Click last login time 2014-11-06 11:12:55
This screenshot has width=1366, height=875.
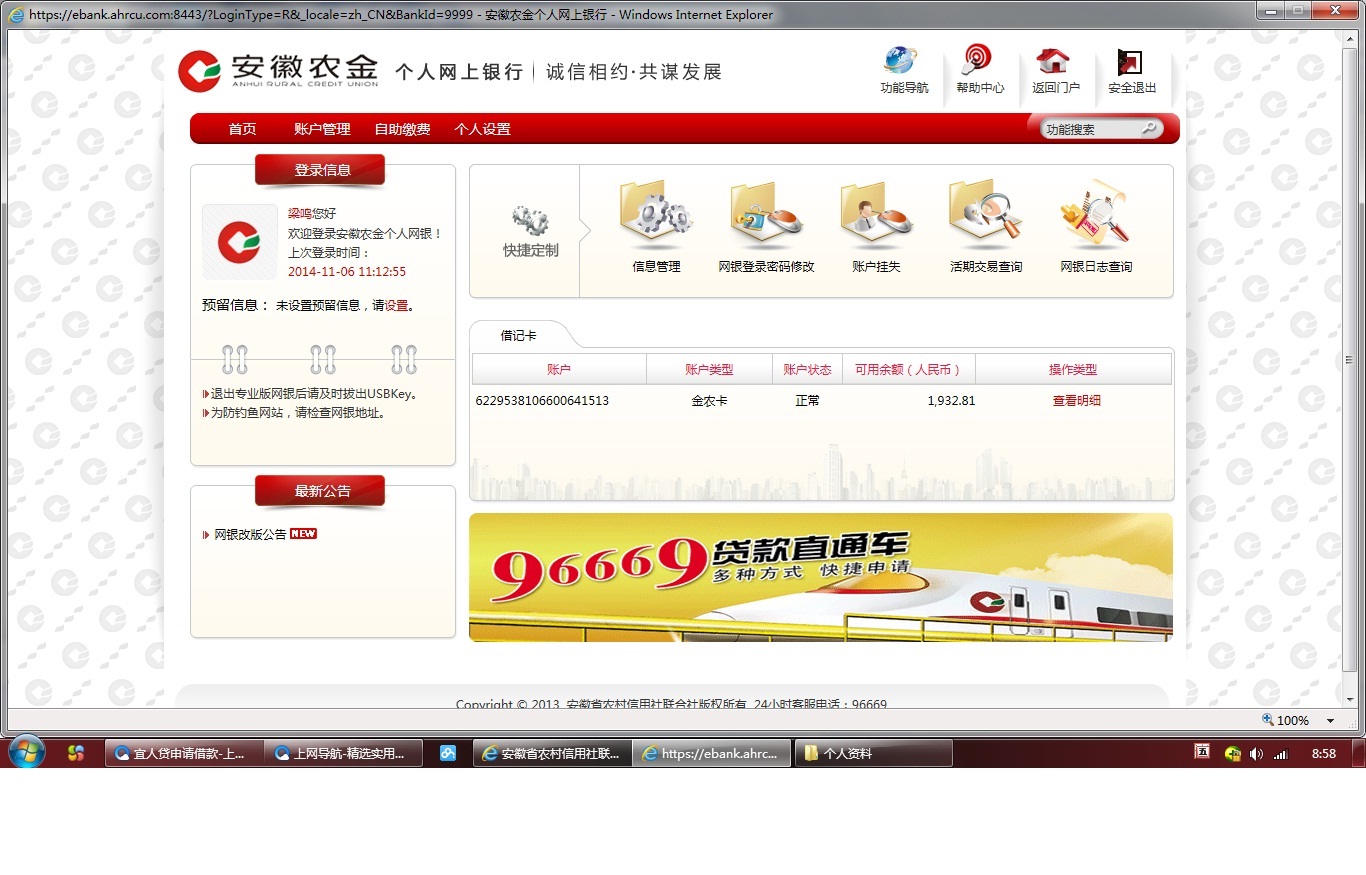[347, 272]
